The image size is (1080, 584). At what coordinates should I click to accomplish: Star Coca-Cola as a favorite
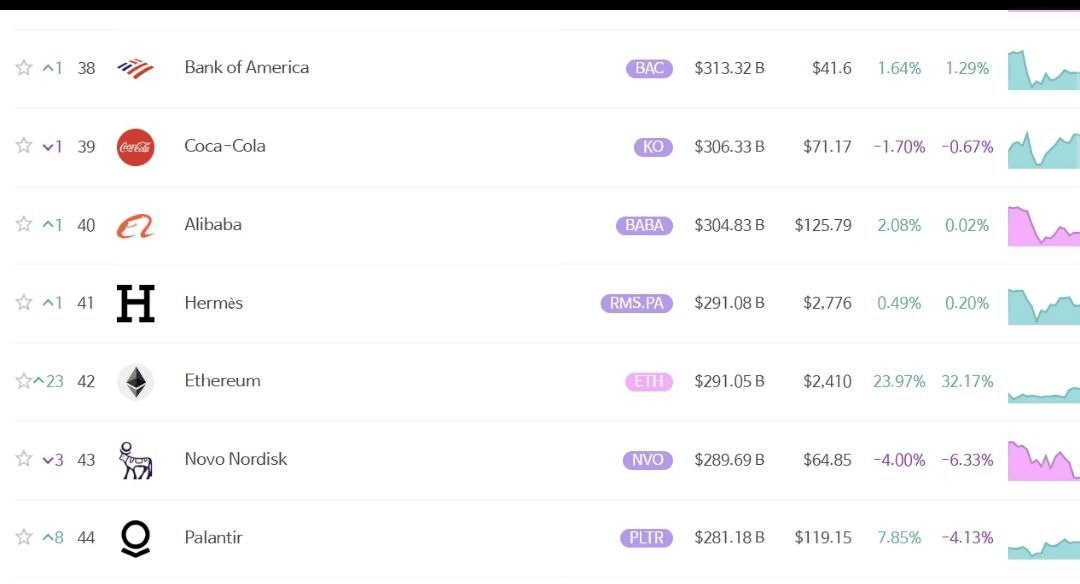(24, 146)
